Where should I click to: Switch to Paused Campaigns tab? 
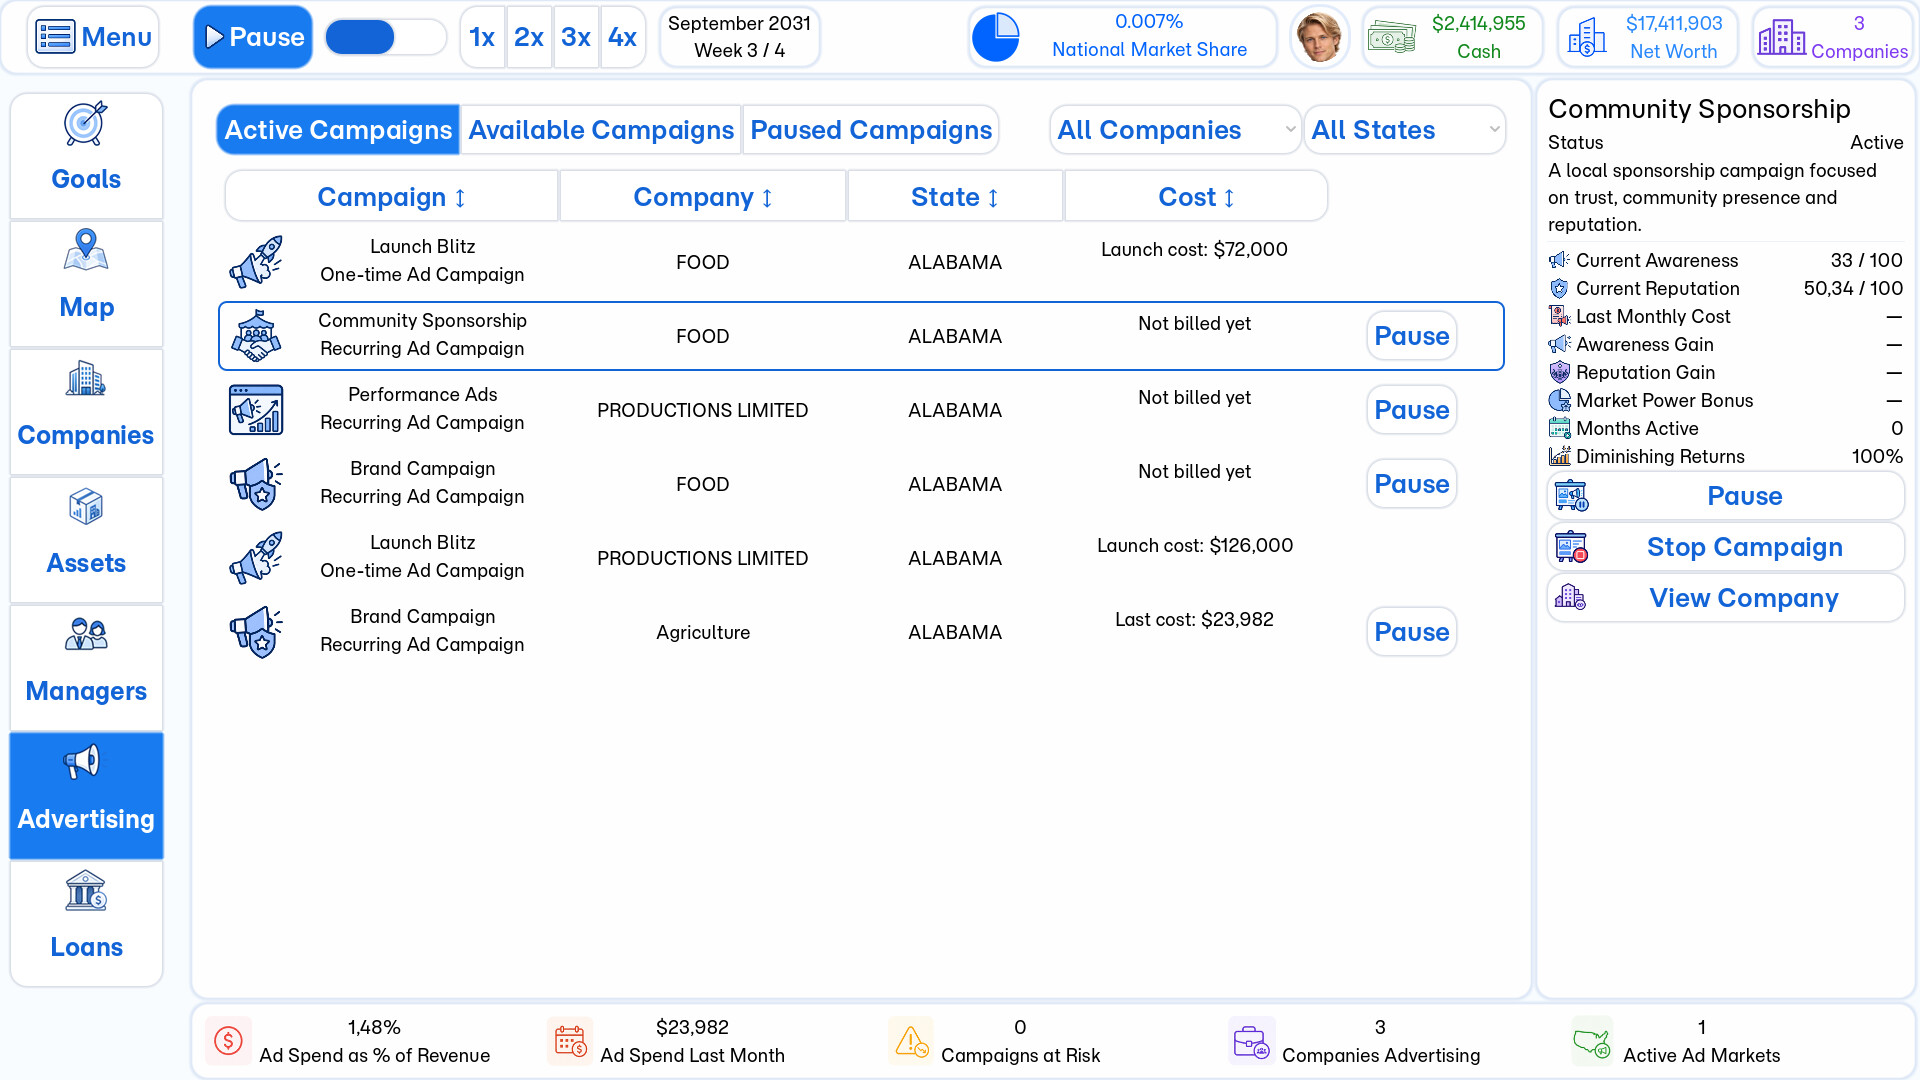tap(871, 130)
